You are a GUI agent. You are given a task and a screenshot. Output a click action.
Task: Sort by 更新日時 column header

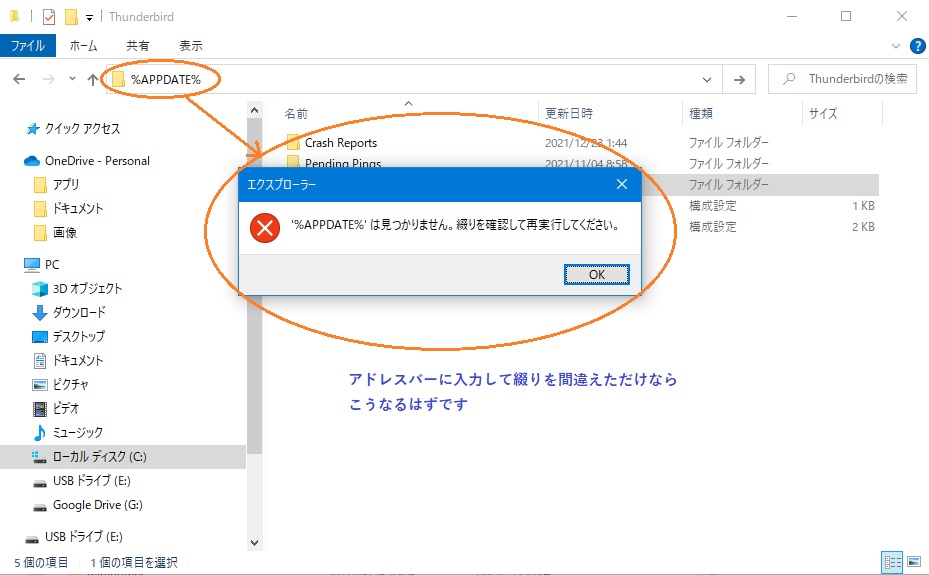click(569, 114)
